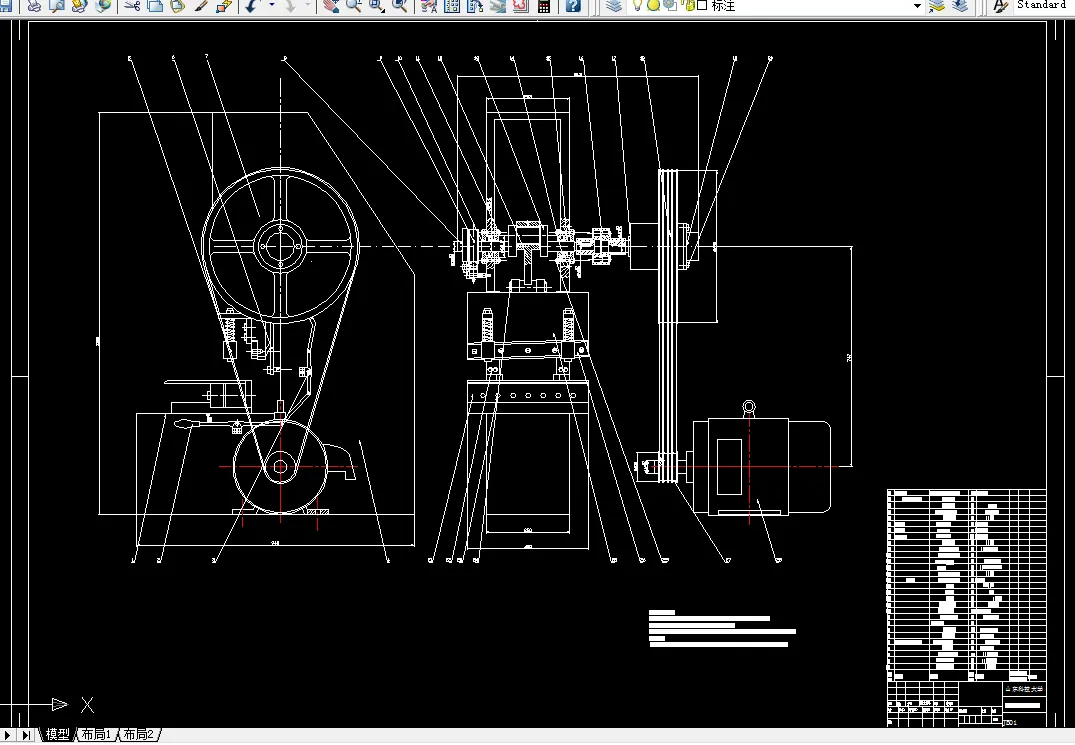The width and height of the screenshot is (1075, 745).
Task: Open the DesignCenter icon
Action: [x=452, y=5]
